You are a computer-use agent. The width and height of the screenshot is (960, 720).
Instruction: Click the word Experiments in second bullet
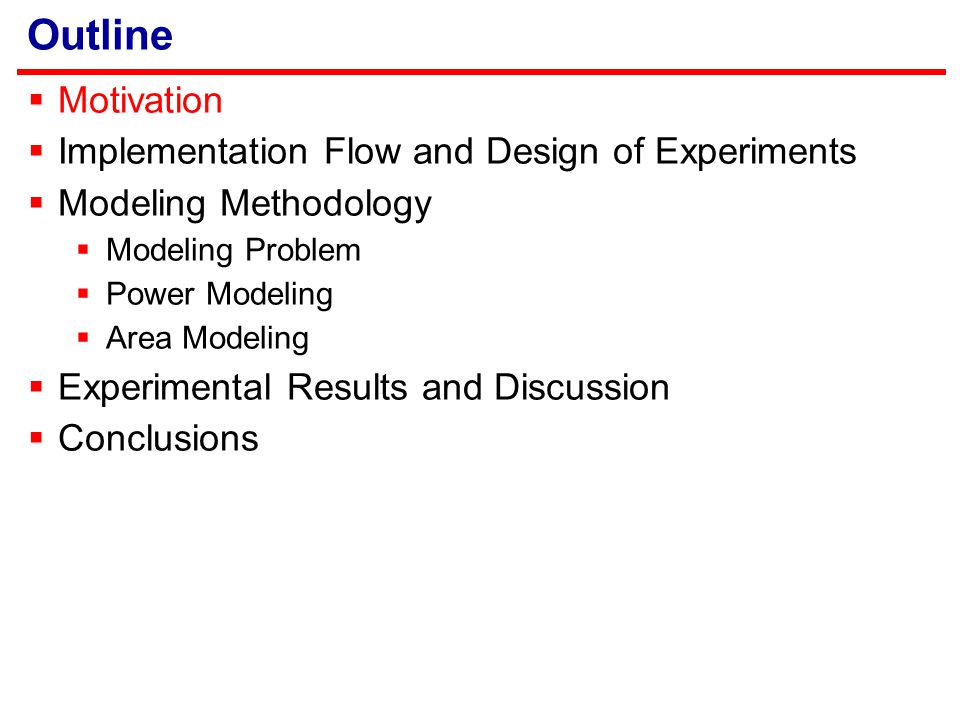click(x=756, y=152)
